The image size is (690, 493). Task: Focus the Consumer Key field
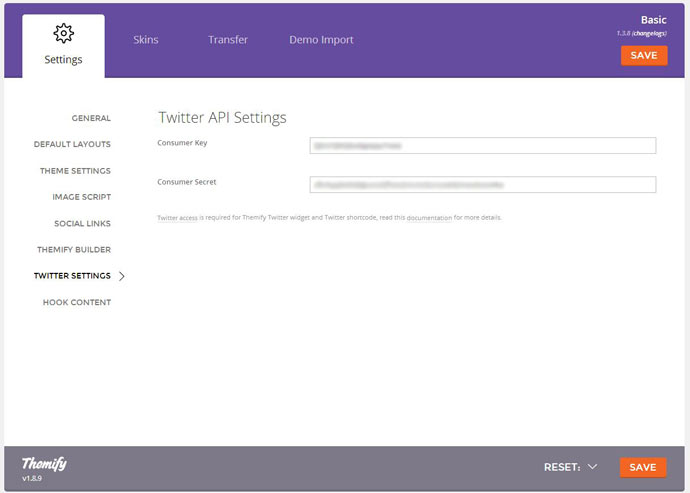483,146
